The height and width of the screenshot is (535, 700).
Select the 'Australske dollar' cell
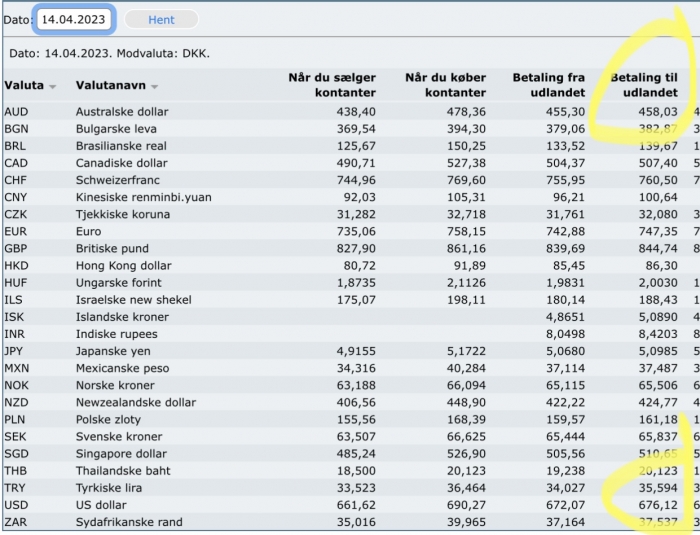click(x=122, y=112)
